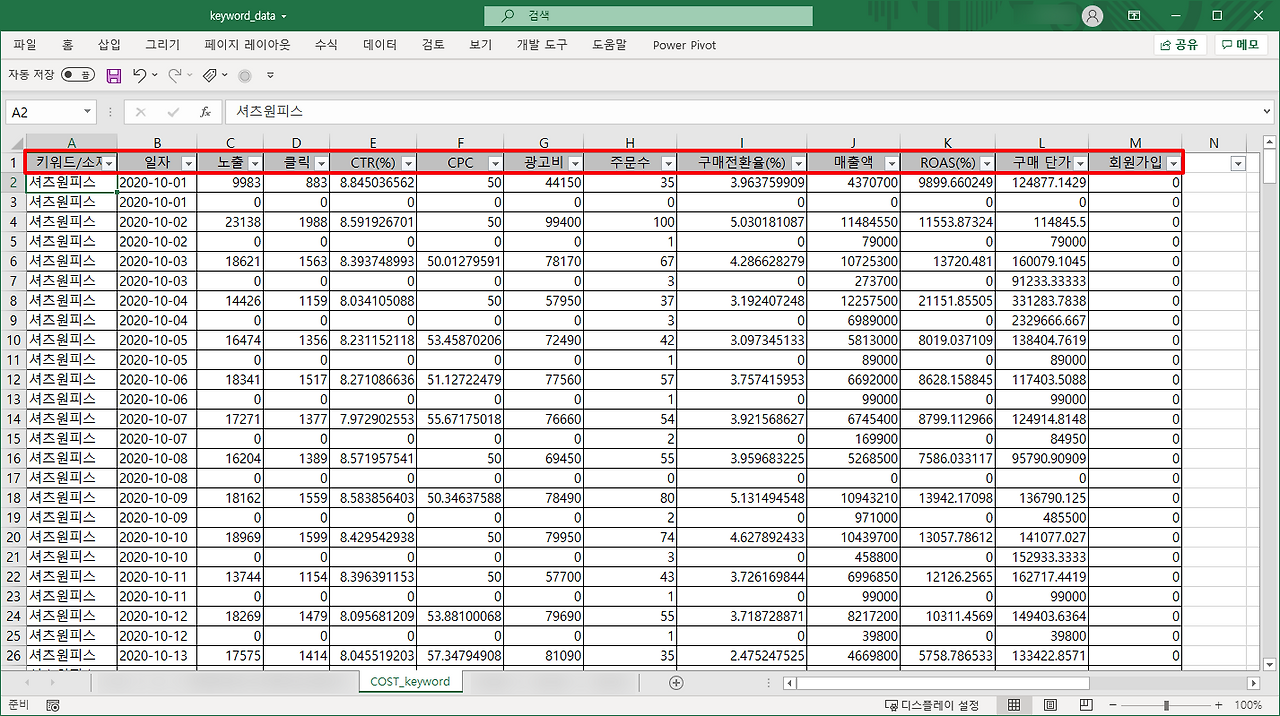Open the ribbon display options icon
The image size is (1280, 716).
(1135, 16)
